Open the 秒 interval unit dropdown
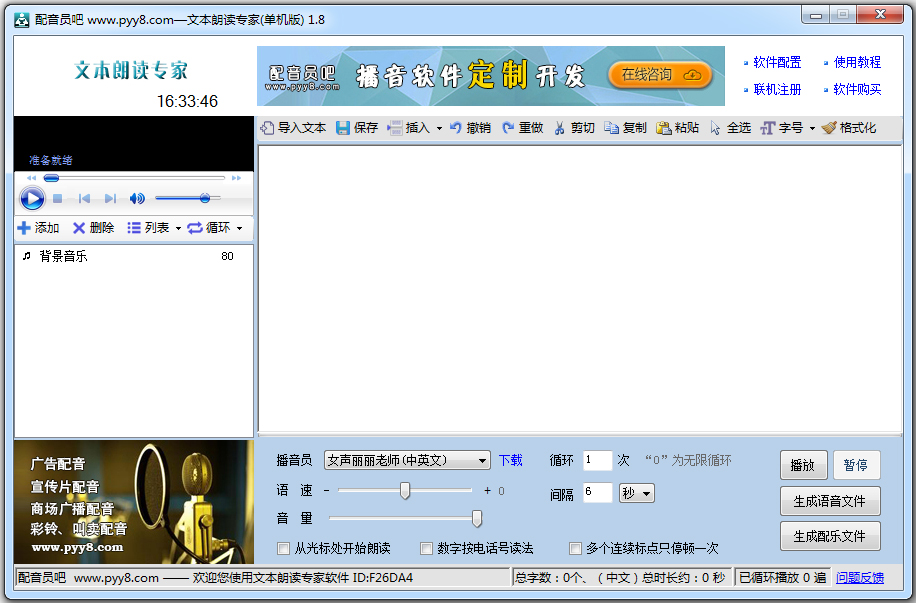The width and height of the screenshot is (916, 603). point(637,493)
